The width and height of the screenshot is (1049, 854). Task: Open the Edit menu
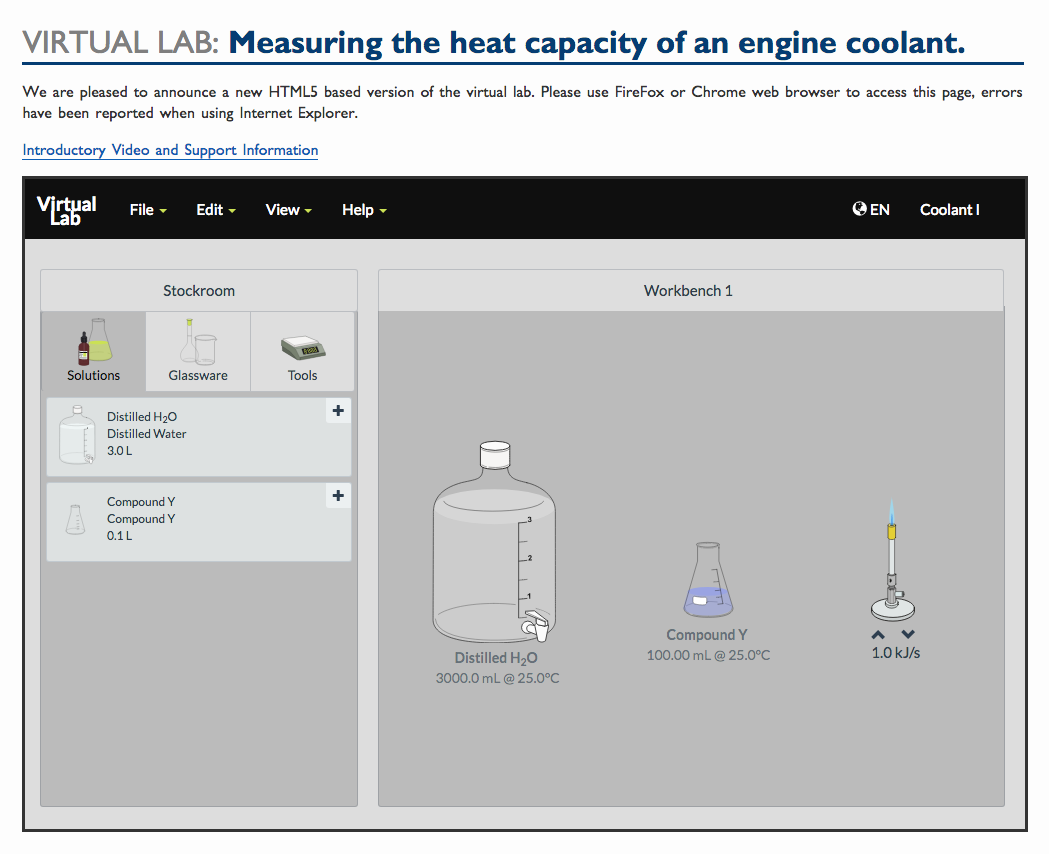click(x=215, y=210)
